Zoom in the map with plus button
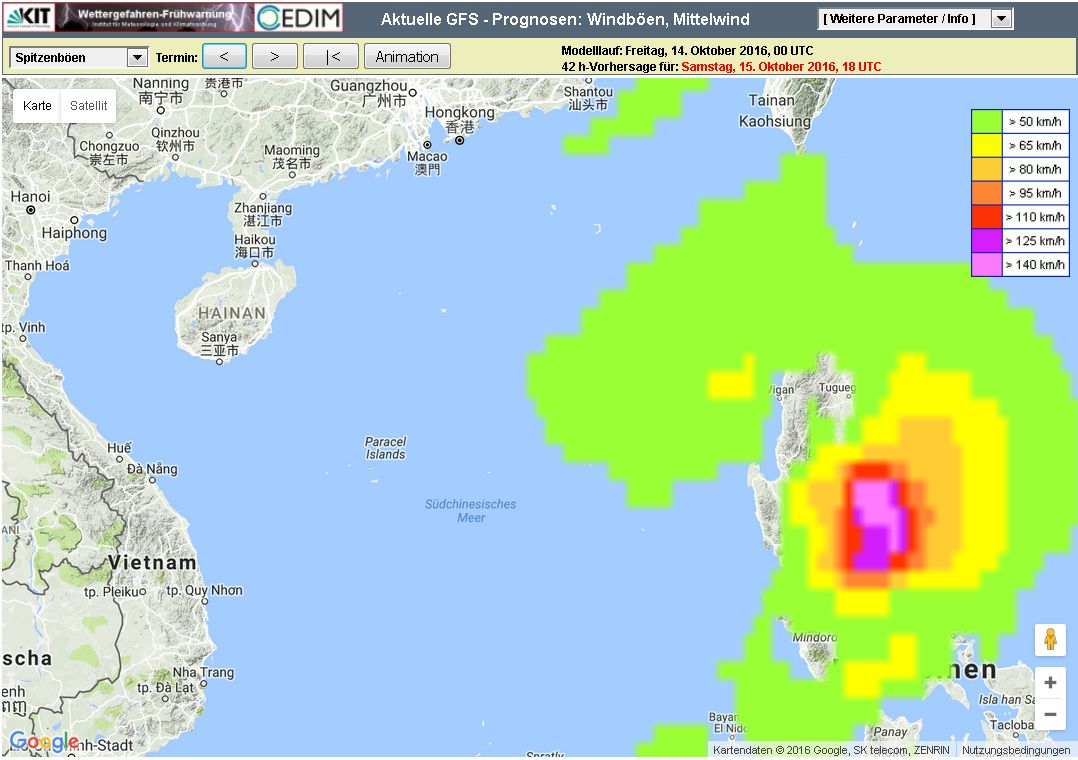Viewport: 1078px width, 760px height. [x=1050, y=682]
